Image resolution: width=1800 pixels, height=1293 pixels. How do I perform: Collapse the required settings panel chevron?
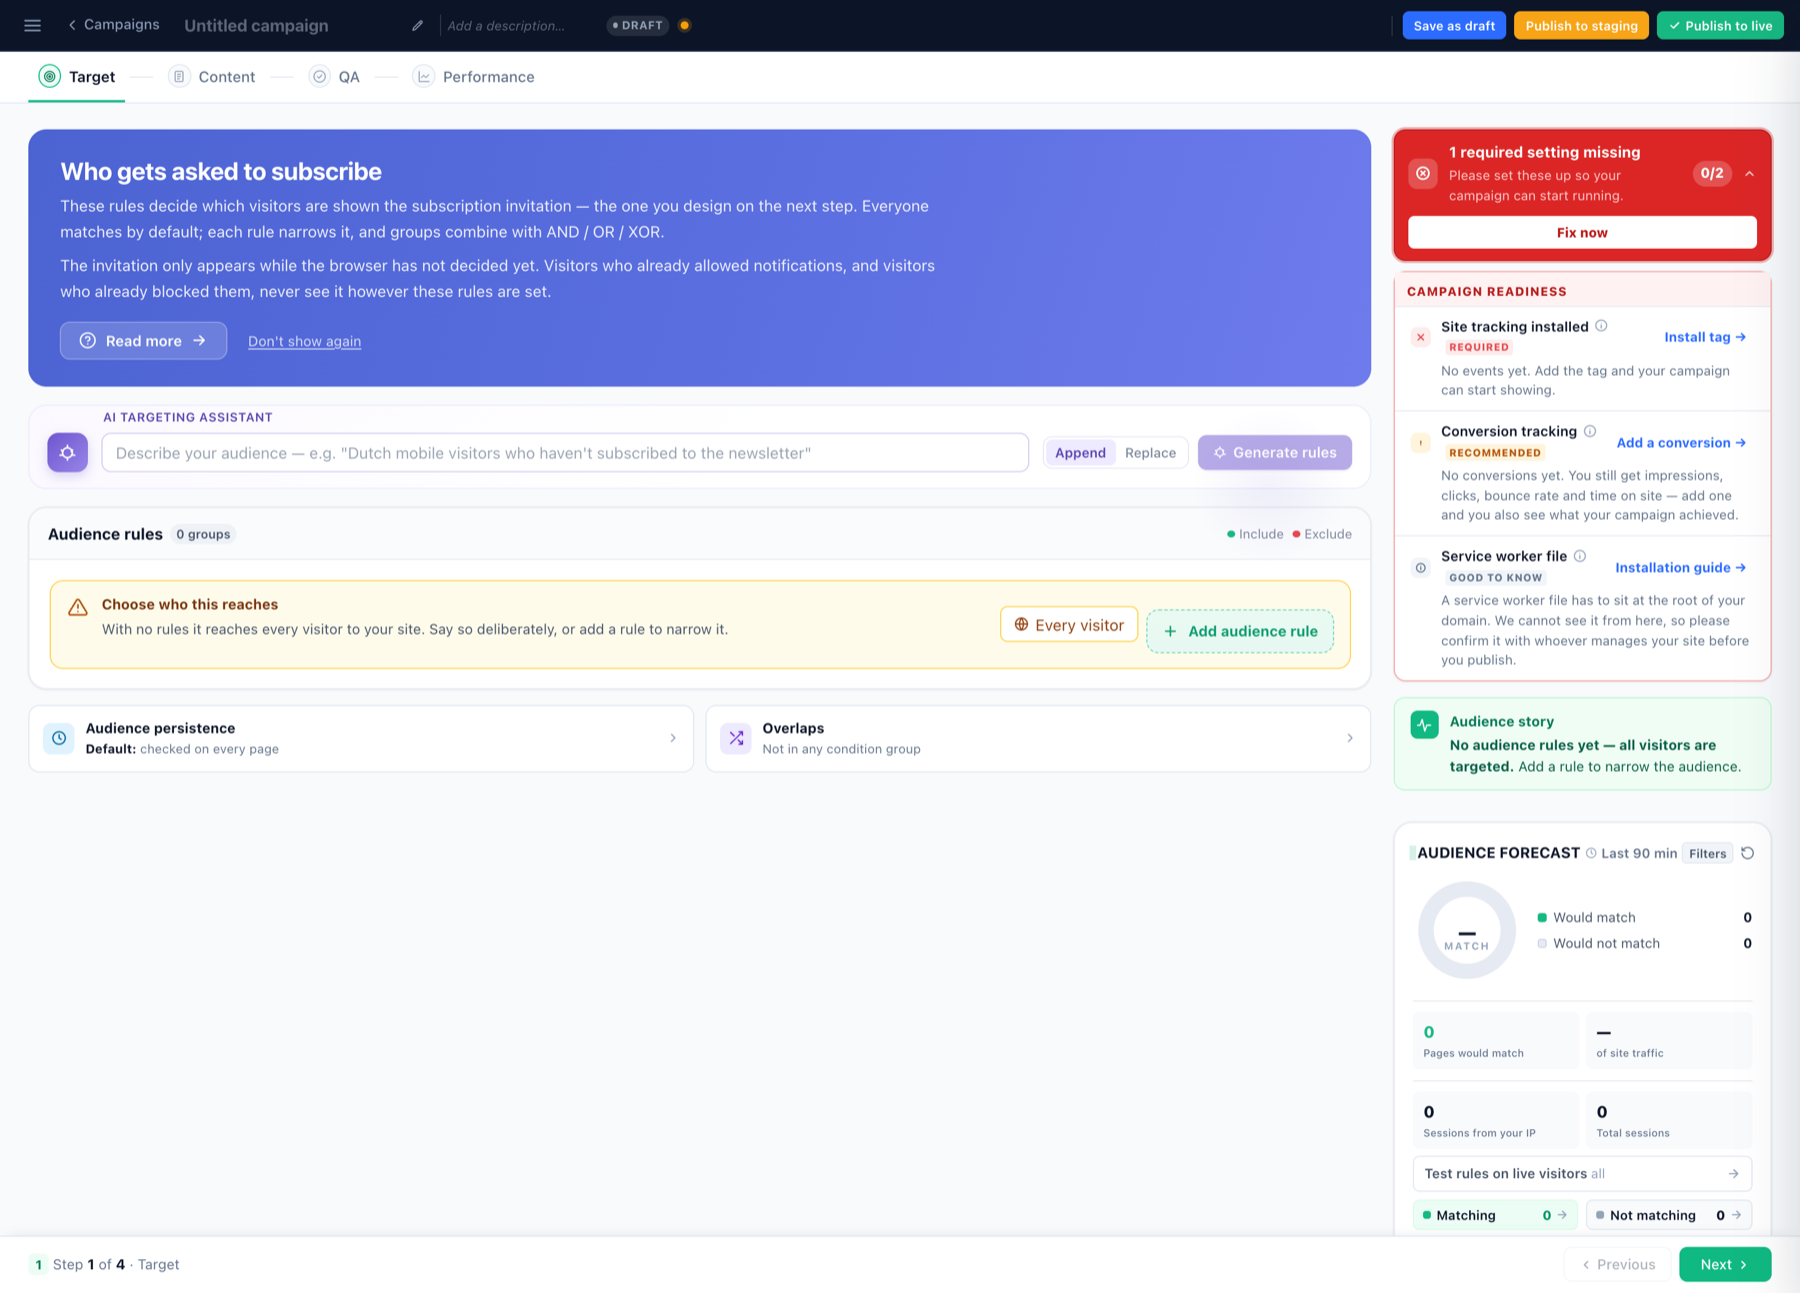click(1750, 174)
